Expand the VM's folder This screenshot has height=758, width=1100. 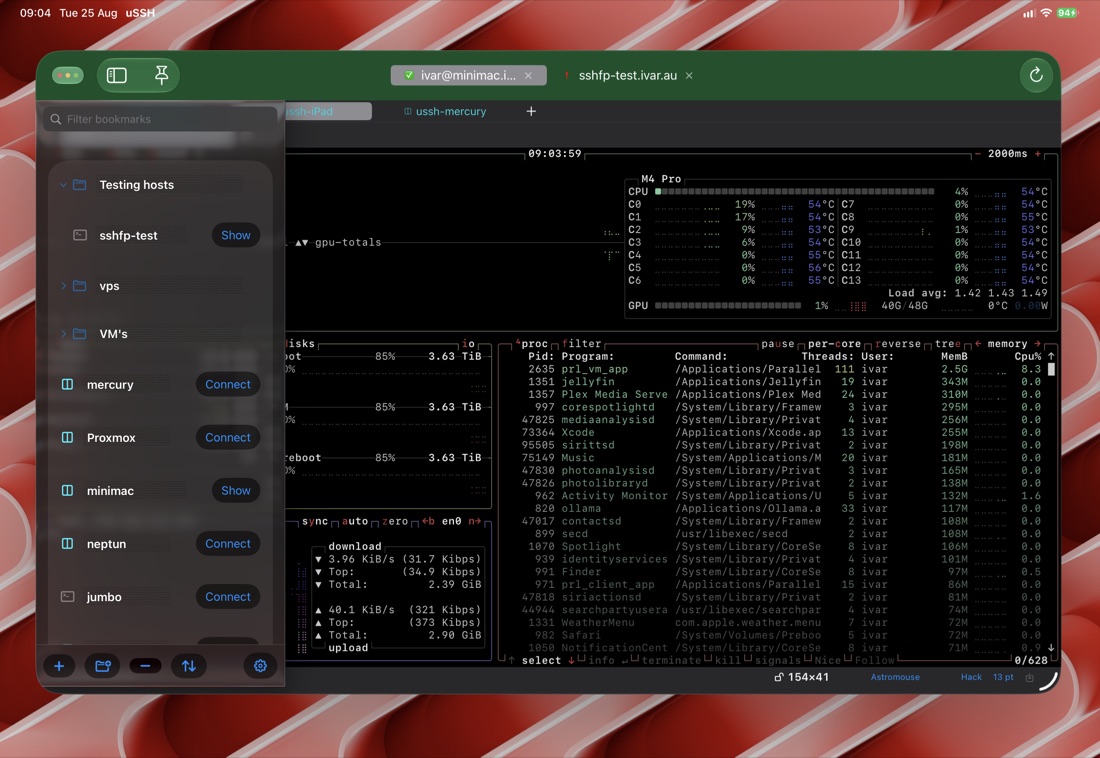pos(63,334)
